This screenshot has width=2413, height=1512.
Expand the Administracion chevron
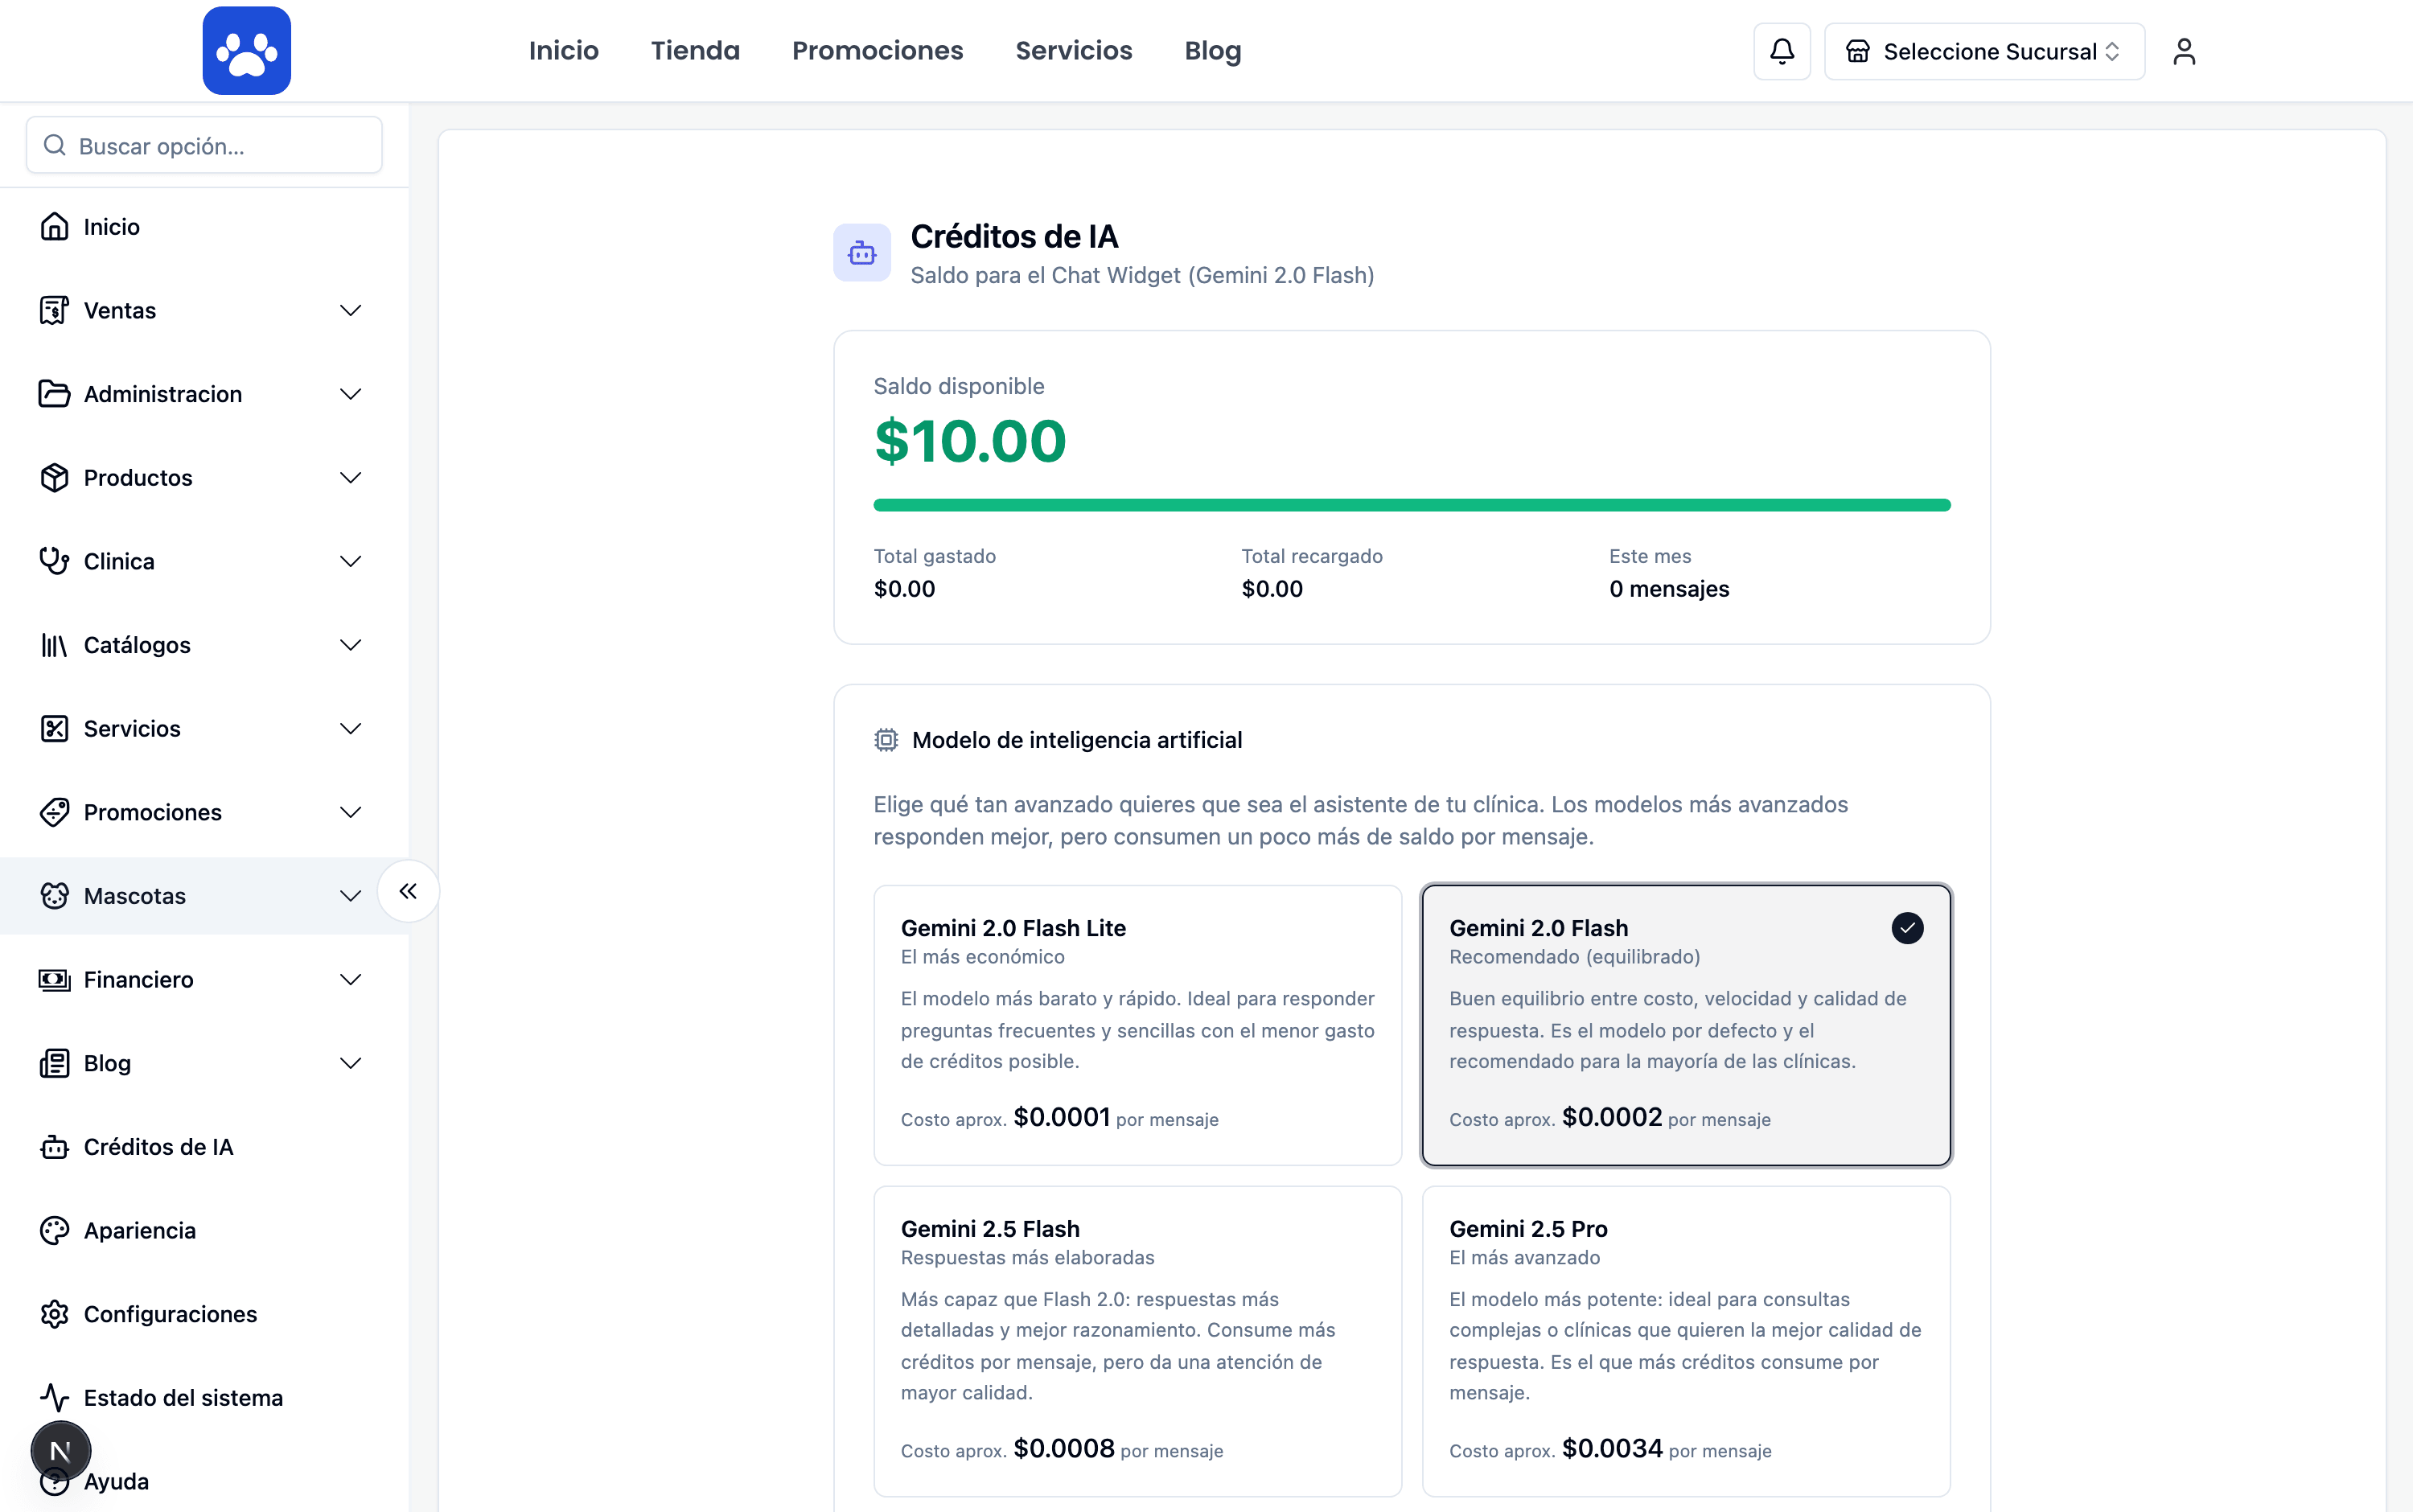coord(350,394)
